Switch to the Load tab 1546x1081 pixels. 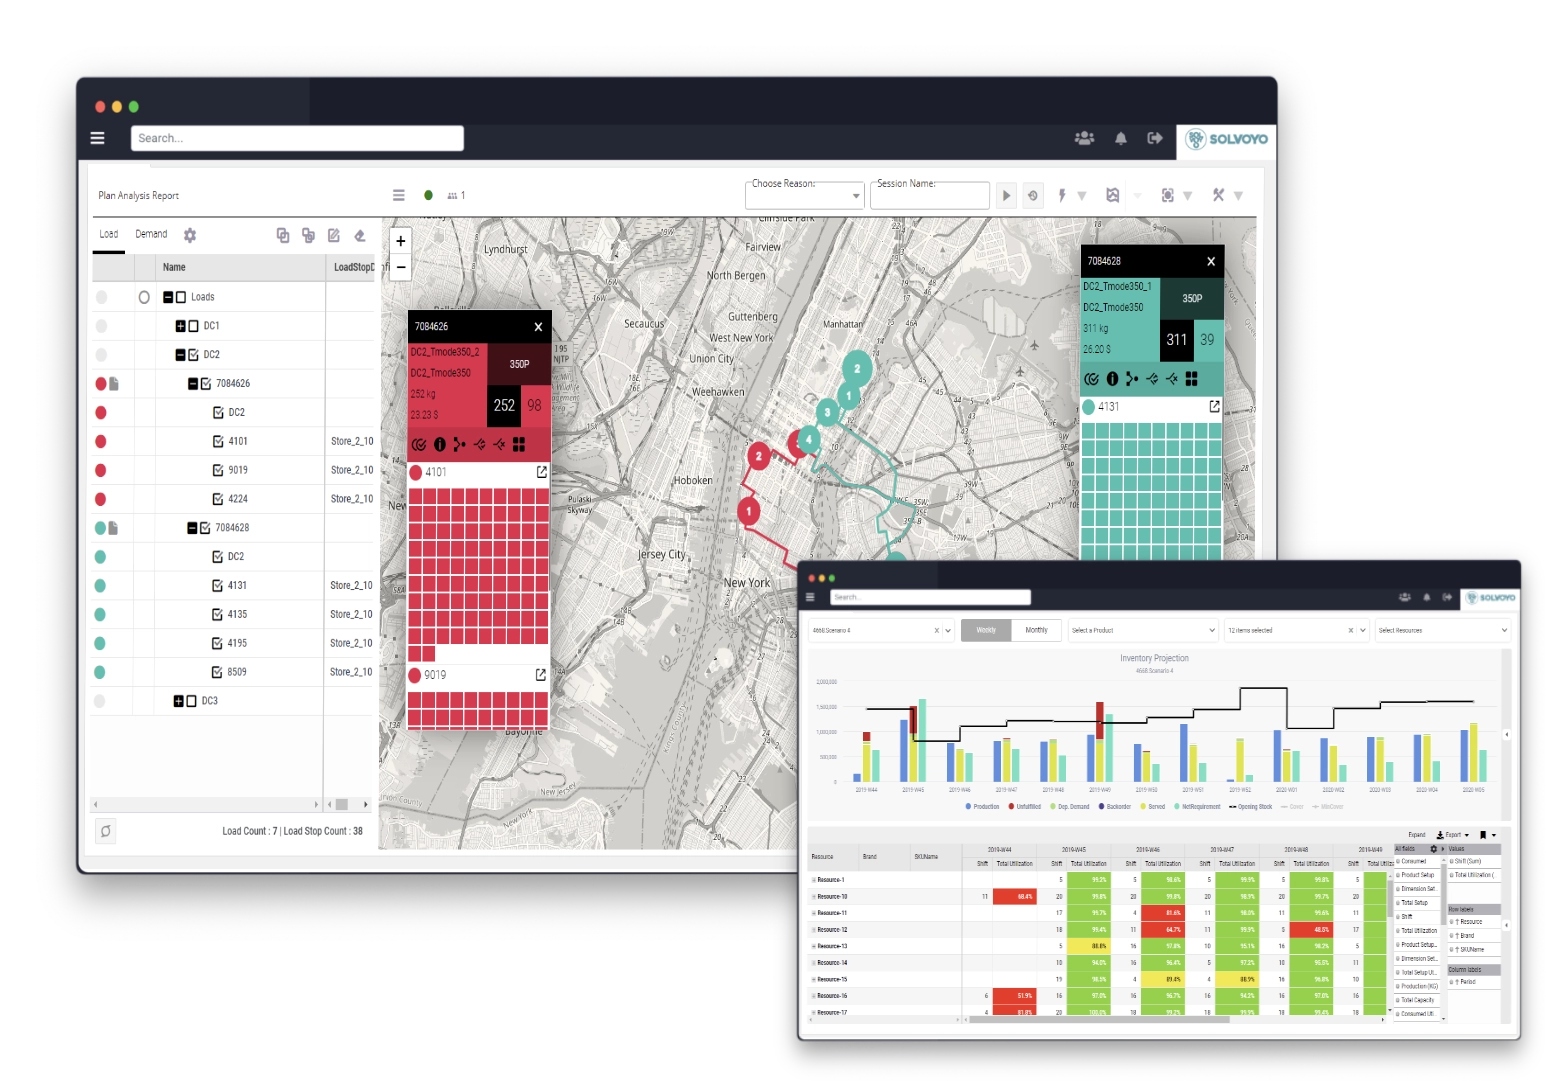[109, 234]
